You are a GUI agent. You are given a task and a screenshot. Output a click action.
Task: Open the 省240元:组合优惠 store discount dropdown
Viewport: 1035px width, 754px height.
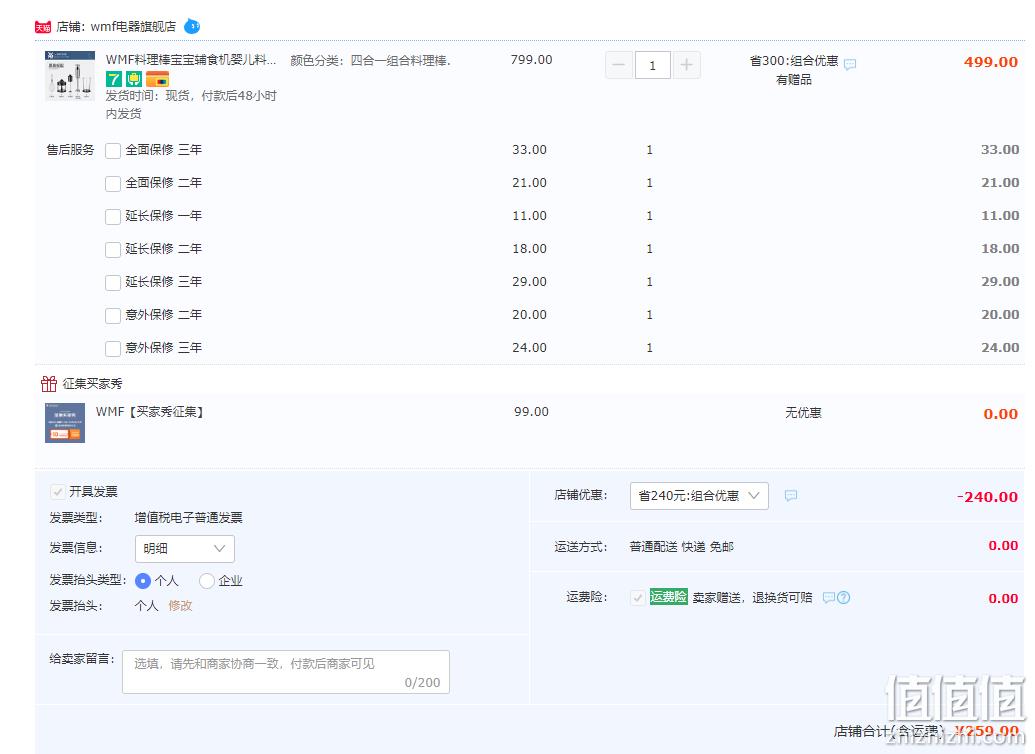pyautogui.click(x=699, y=496)
